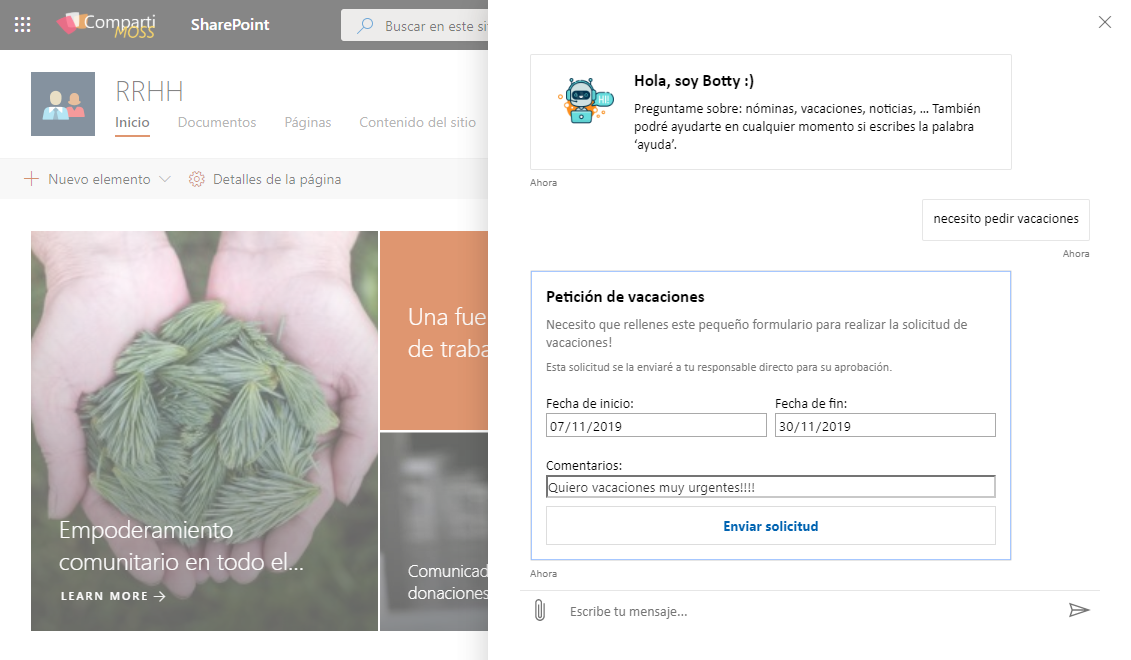Click the LEARN MORE link

[x=113, y=596]
